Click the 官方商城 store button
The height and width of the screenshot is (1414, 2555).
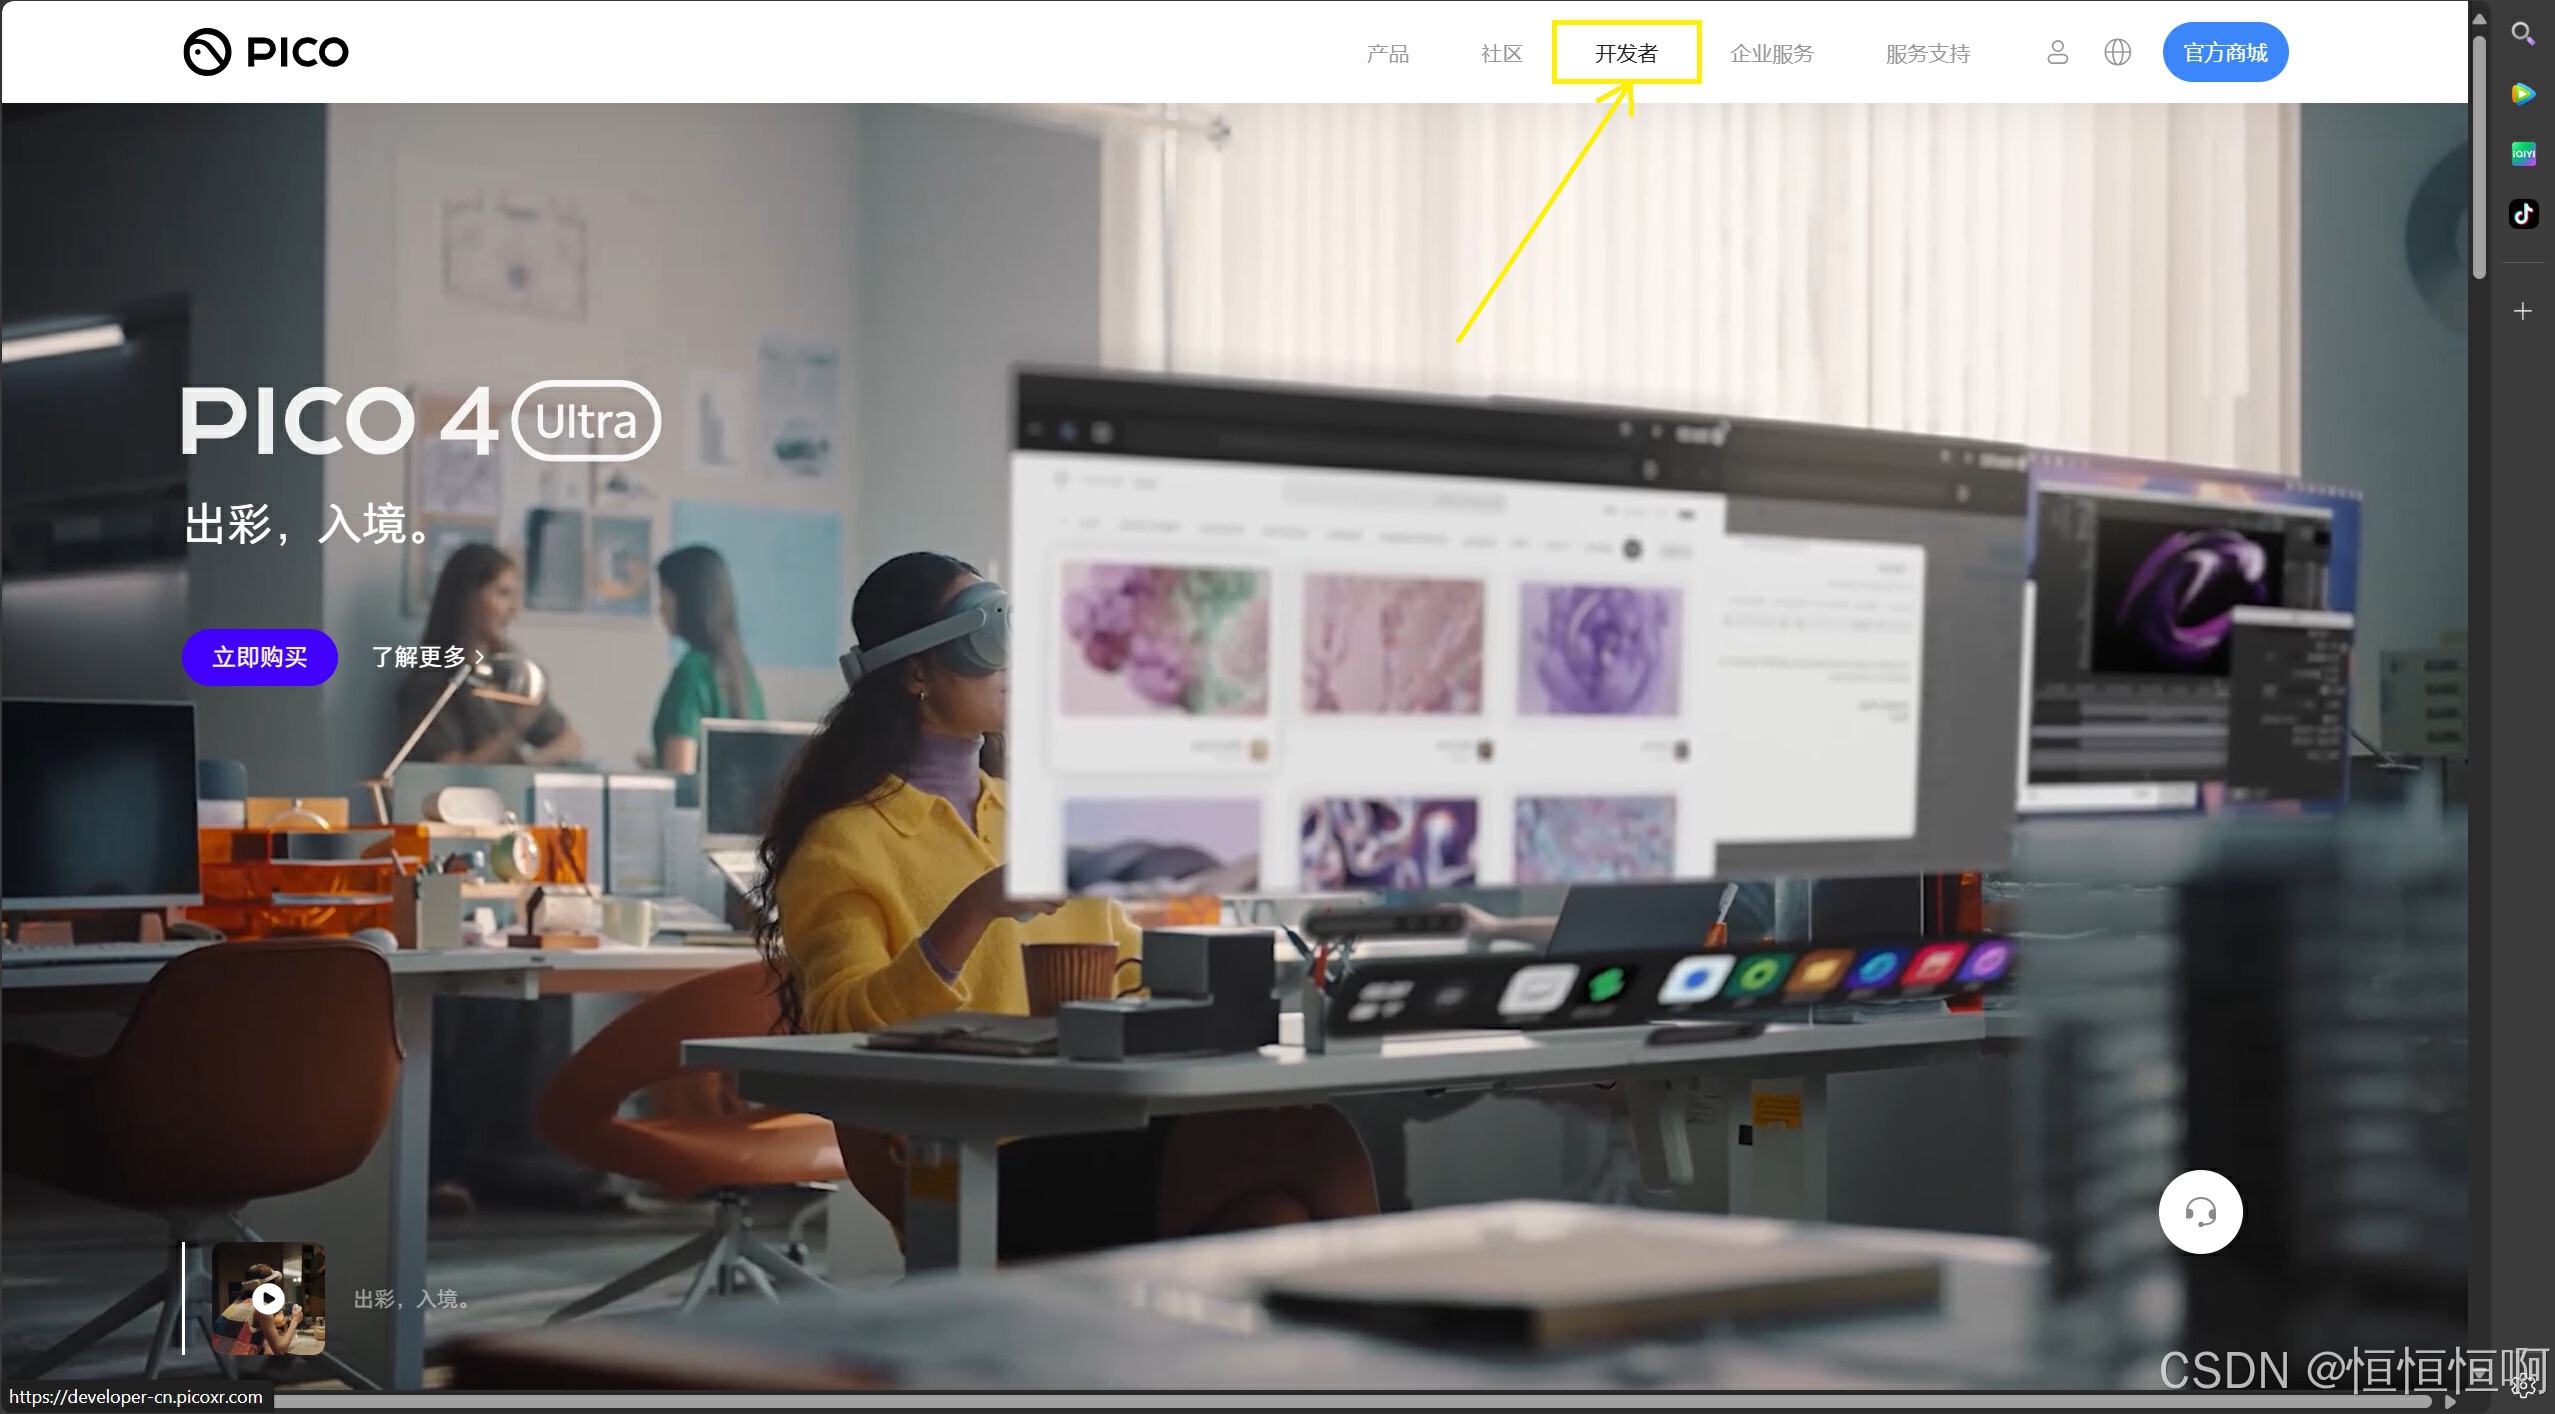point(2225,52)
